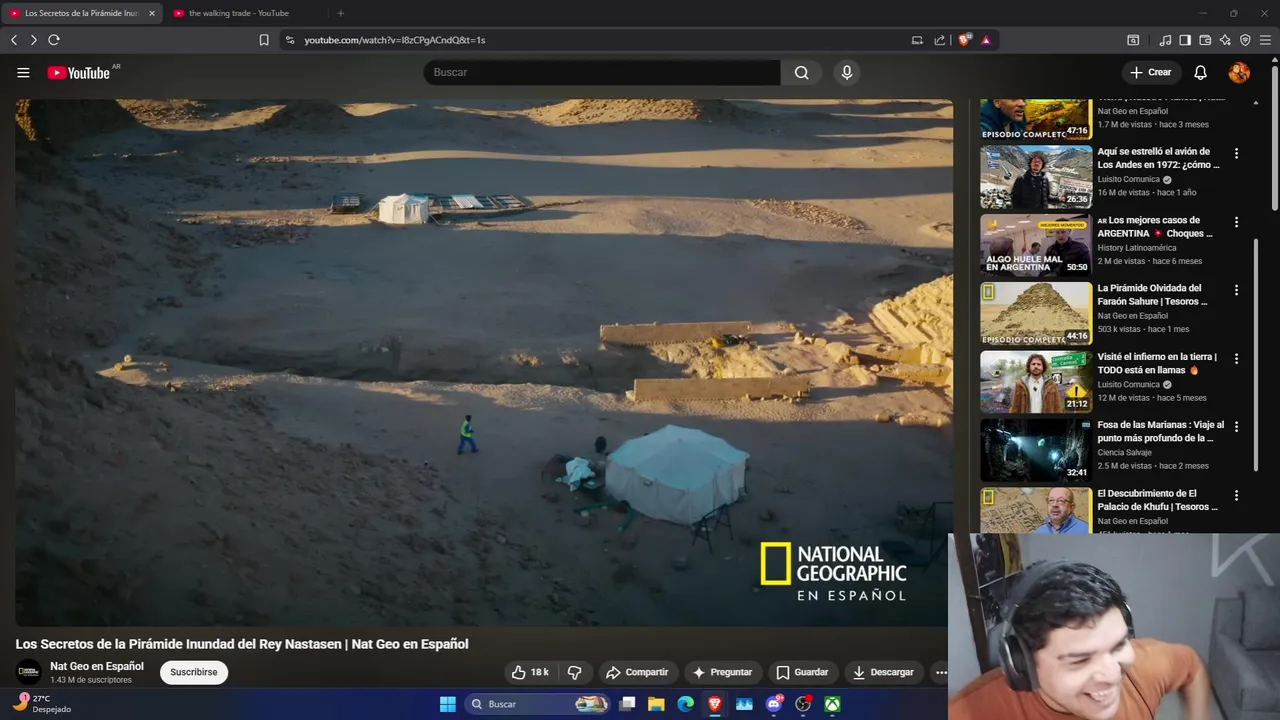Viewport: 1280px width, 720px height.
Task: Open the 'Aquí se estrelló el avión' thumbnail
Action: tap(1036, 177)
